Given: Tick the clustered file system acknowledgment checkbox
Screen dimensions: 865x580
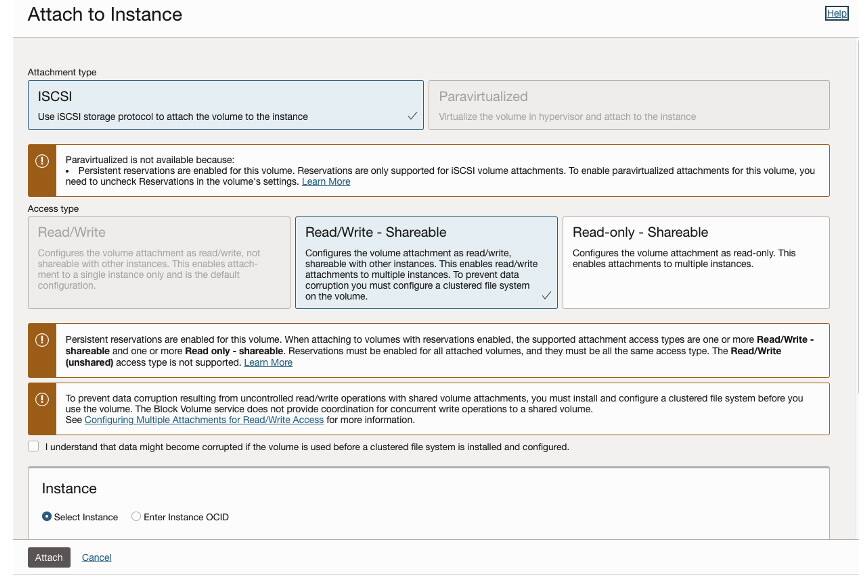Looking at the screenshot, I should 34,447.
